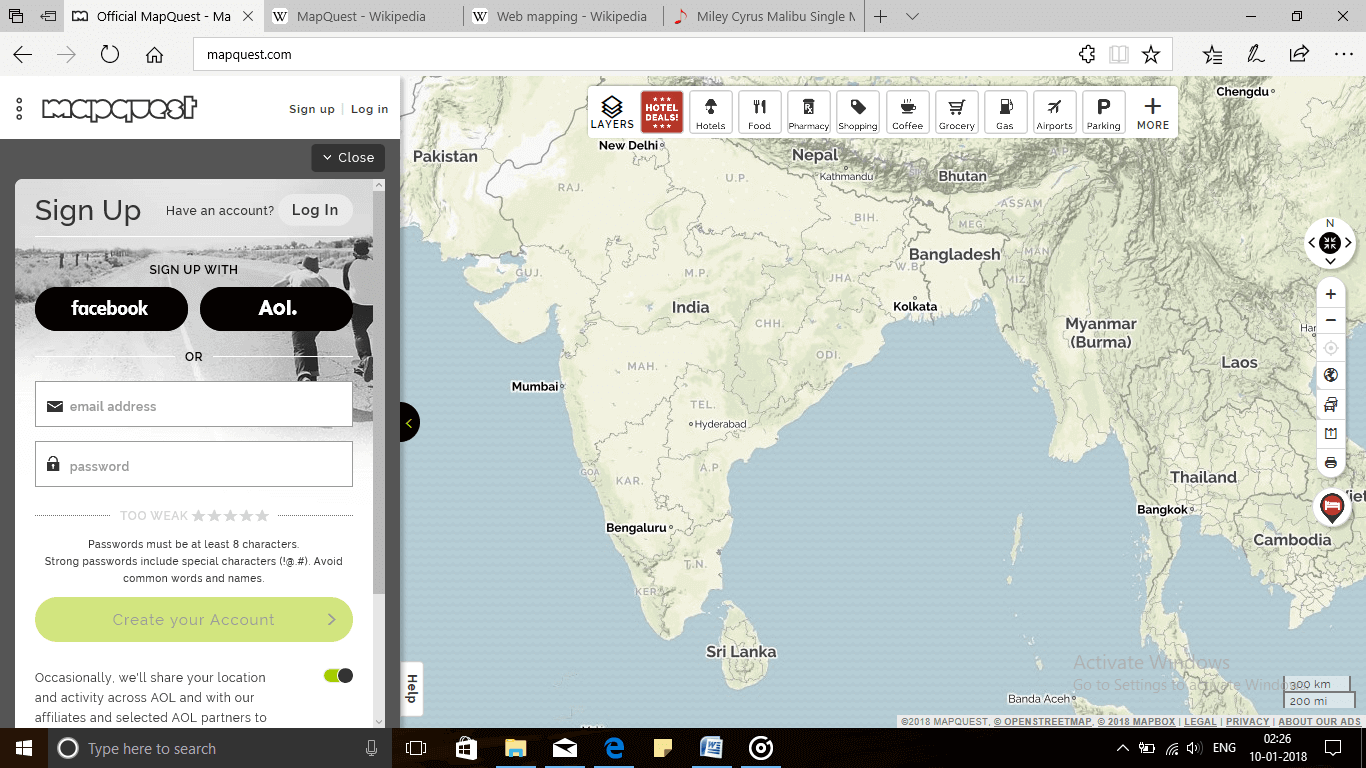1366x768 pixels.
Task: Print the map using printer icon
Action: coord(1330,463)
